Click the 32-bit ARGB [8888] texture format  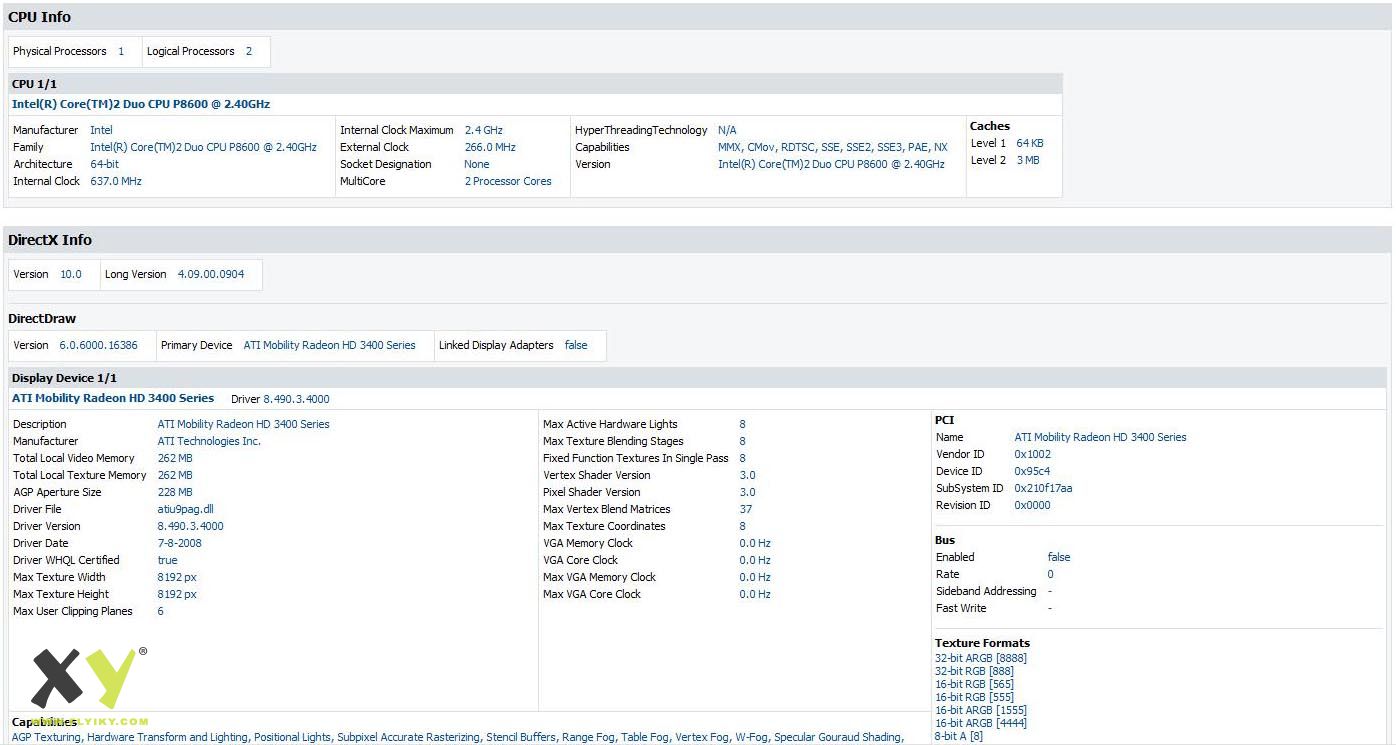981,658
